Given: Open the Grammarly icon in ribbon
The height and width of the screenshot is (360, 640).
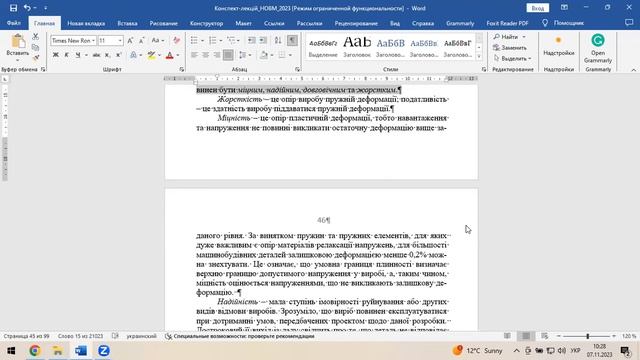Looking at the screenshot, I should tap(598, 40).
